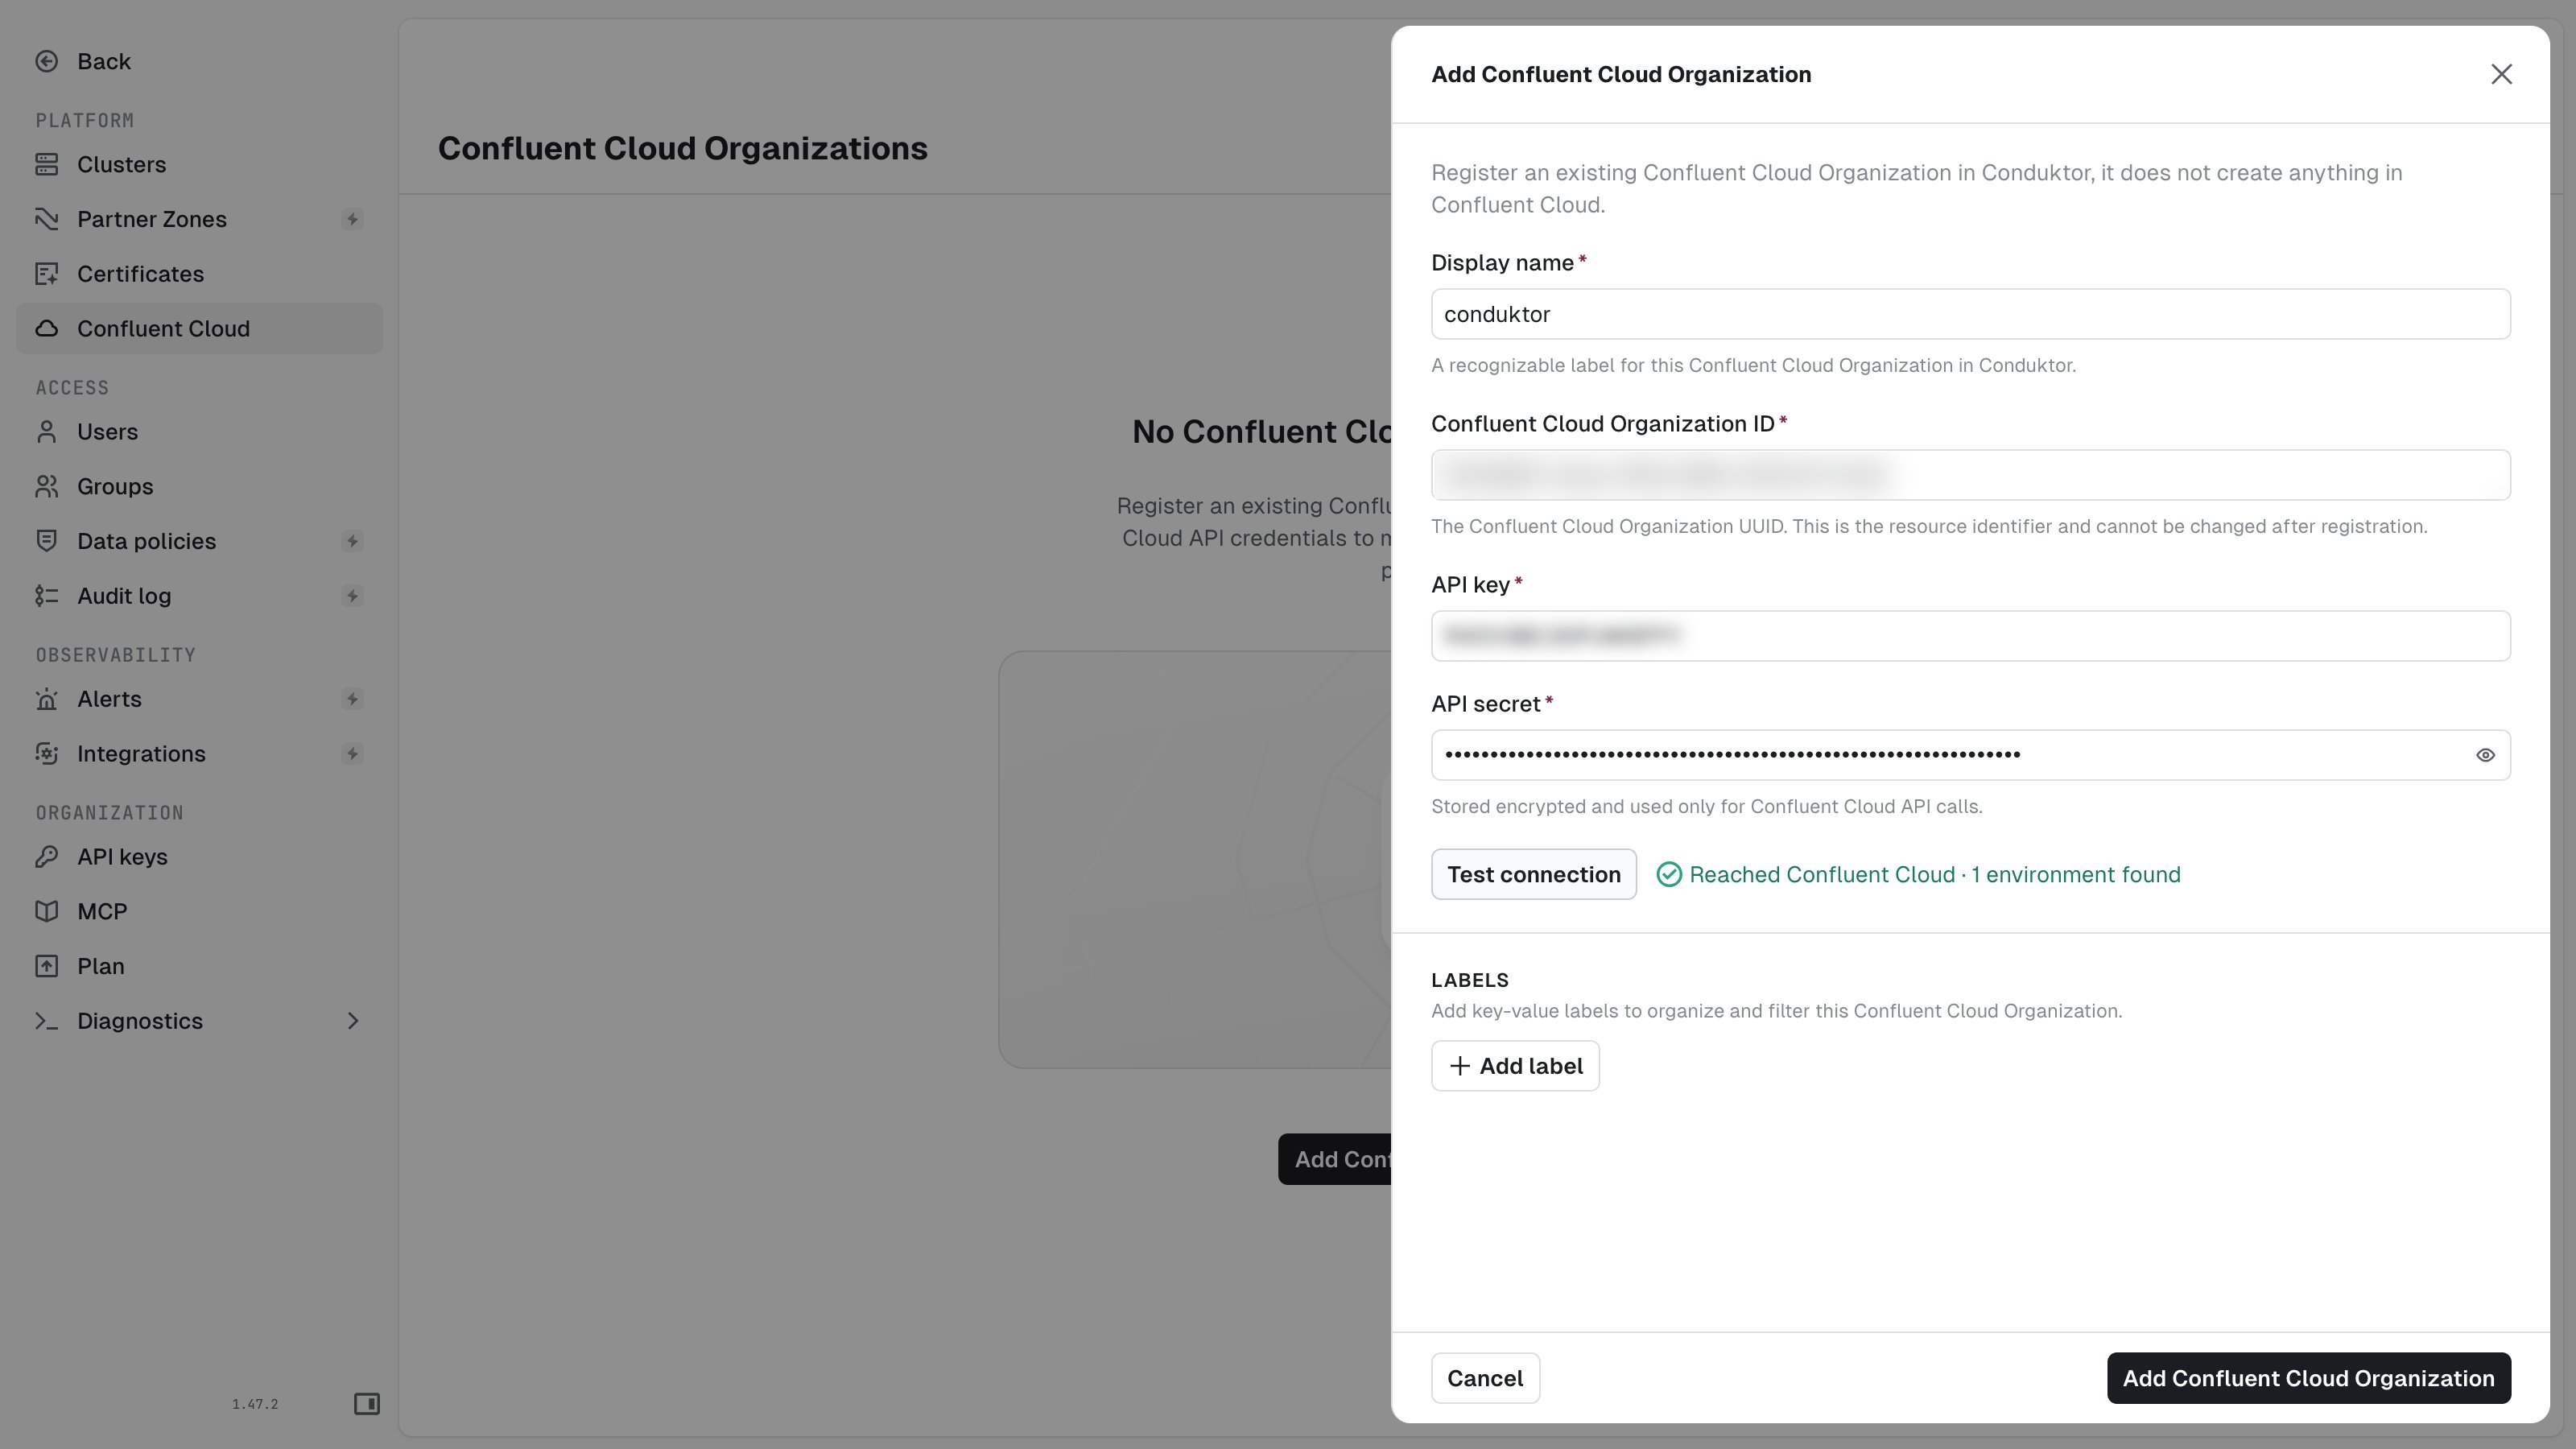This screenshot has width=2576, height=1449.
Task: Submit with Add Confluent Cloud Organization button
Action: [2308, 1379]
